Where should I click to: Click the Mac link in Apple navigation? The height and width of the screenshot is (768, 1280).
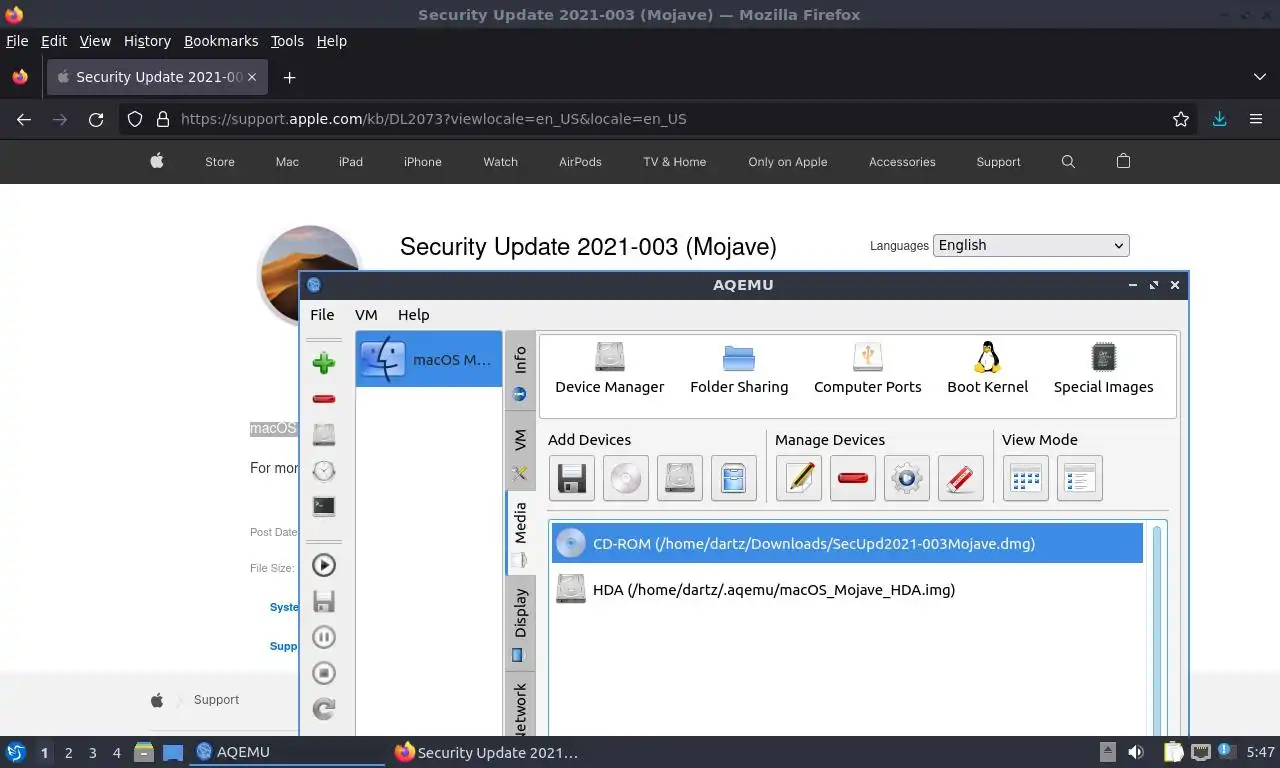coord(287,162)
